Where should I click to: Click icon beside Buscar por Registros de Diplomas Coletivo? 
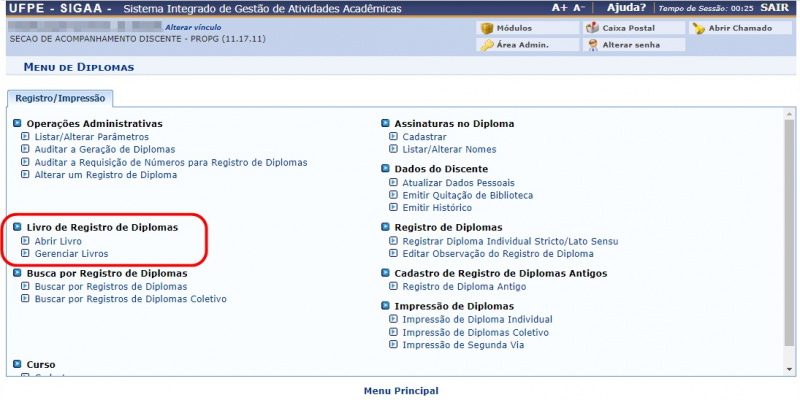(25, 299)
